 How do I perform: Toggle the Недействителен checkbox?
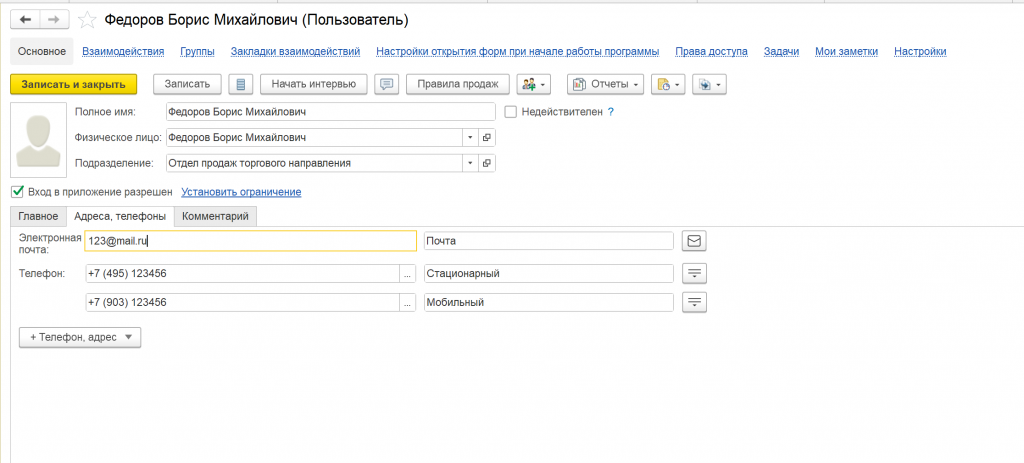[511, 112]
